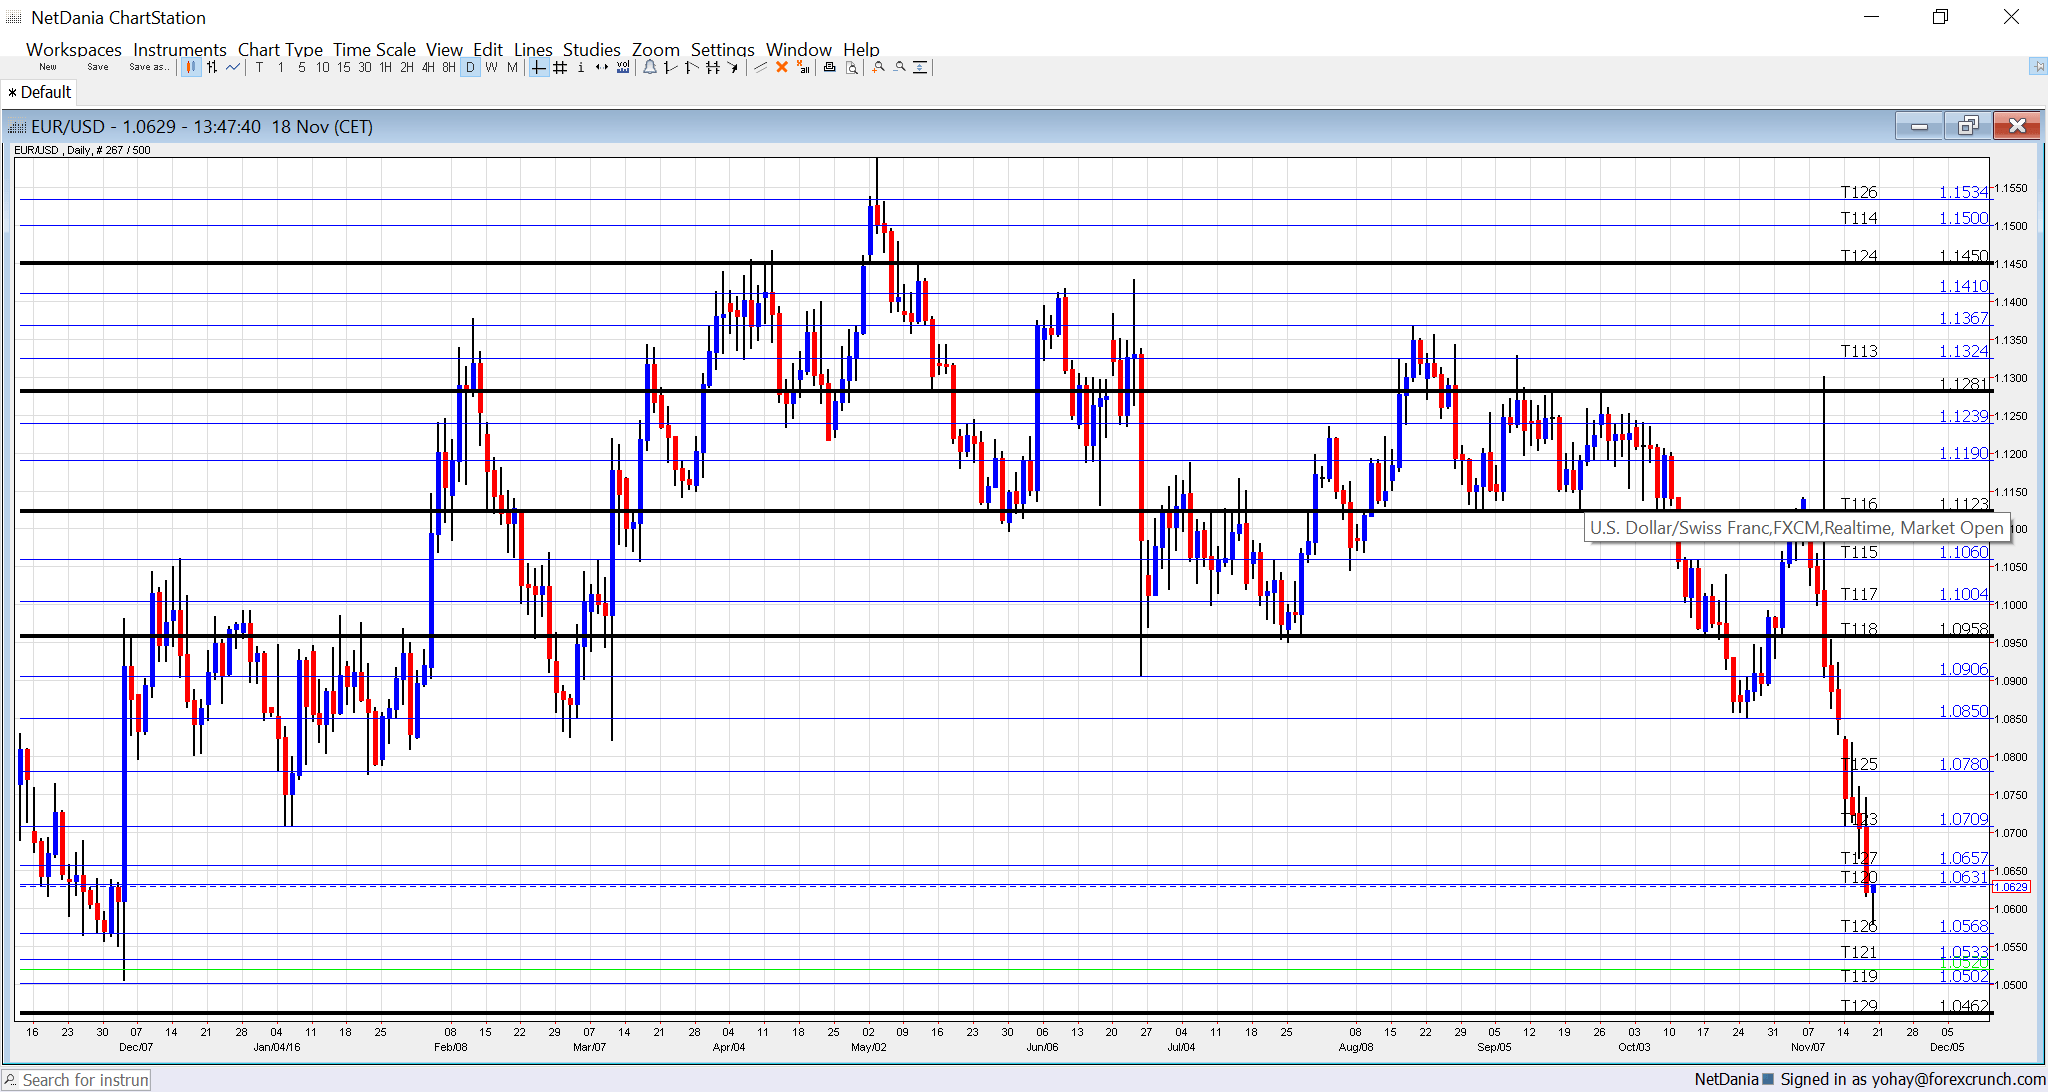Activate the crosshair cursor tool
2048x1092 pixels.
[537, 67]
